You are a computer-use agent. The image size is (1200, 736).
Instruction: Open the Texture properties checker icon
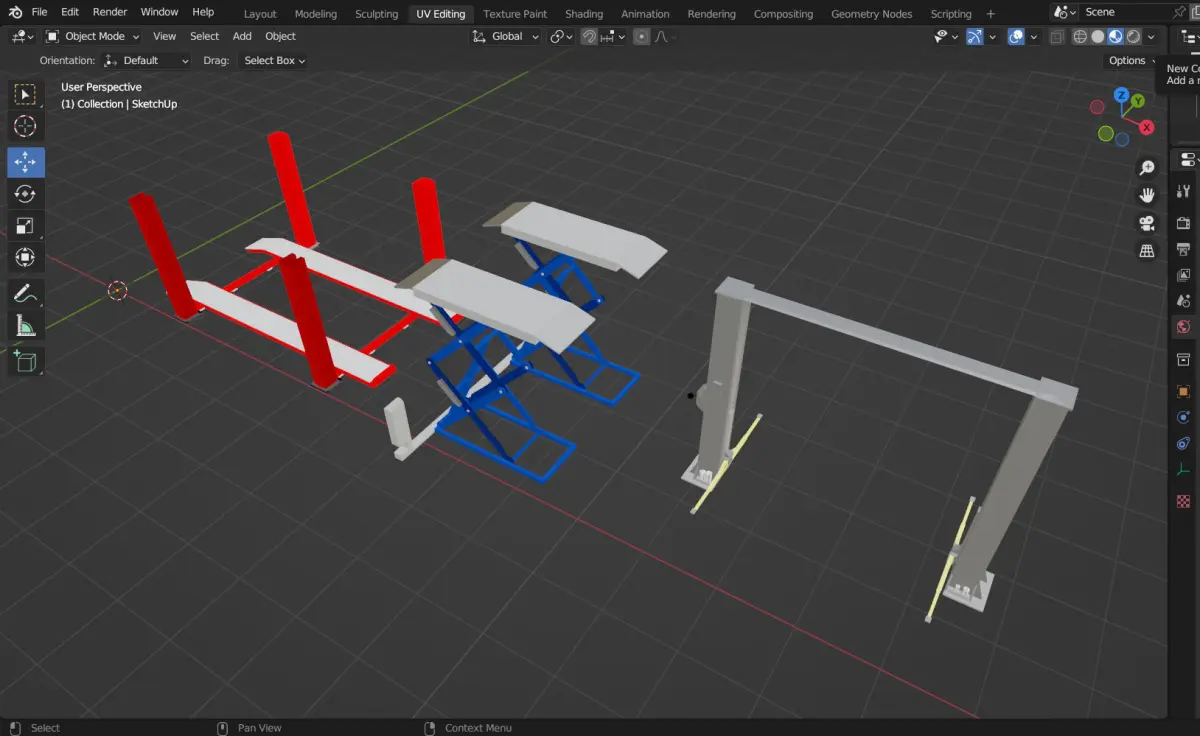coord(1184,501)
